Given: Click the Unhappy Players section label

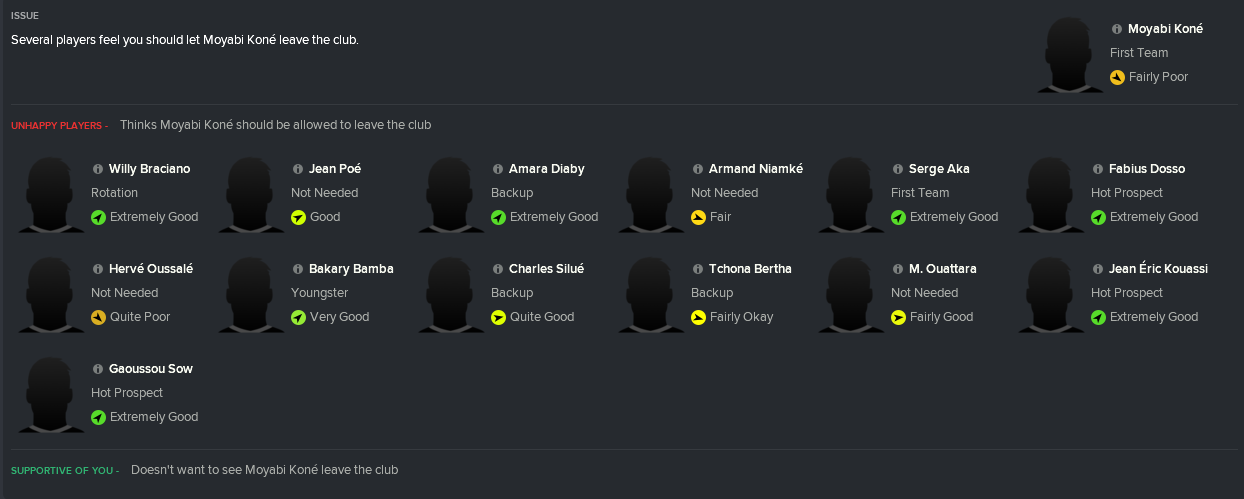Looking at the screenshot, I should 59,126.
